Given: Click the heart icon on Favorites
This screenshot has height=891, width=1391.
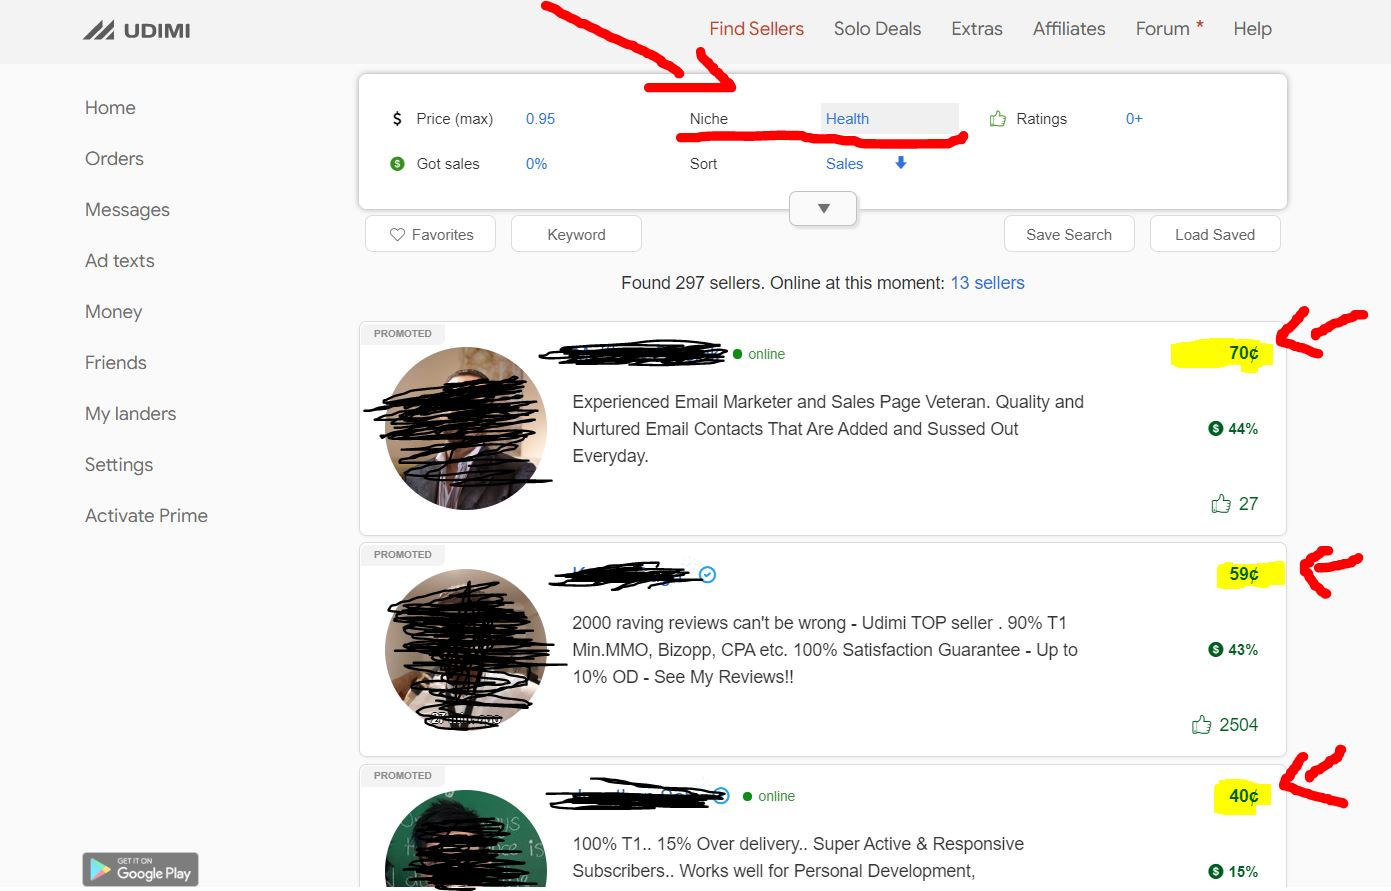Looking at the screenshot, I should tap(397, 235).
